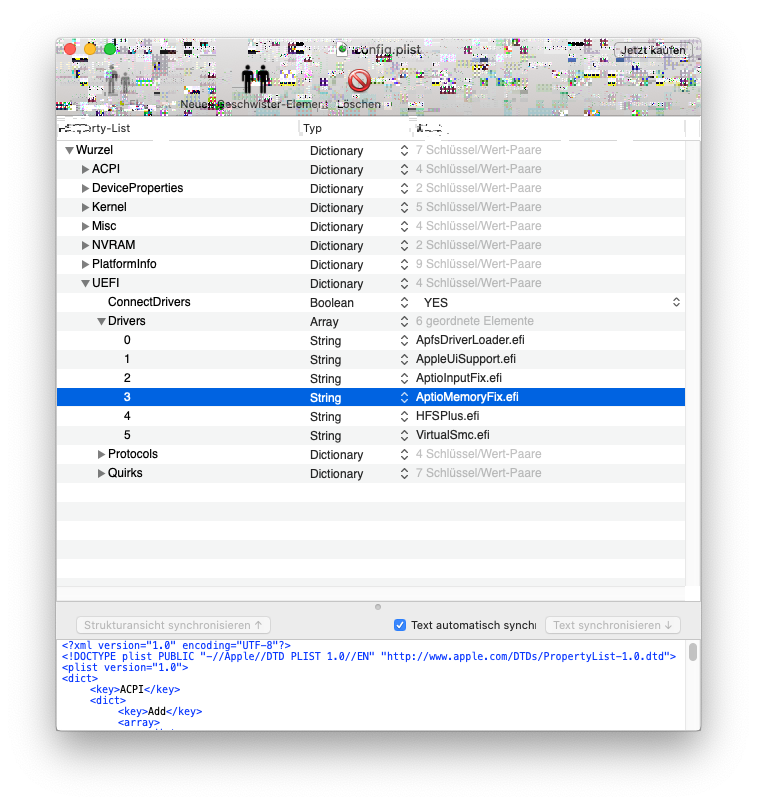Select the DeviceProperties row label
This screenshot has height=805, width=757.
(138, 188)
